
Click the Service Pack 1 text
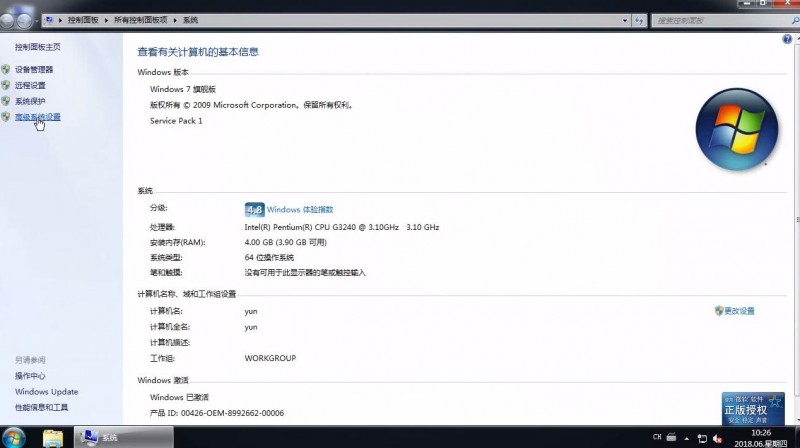click(176, 121)
